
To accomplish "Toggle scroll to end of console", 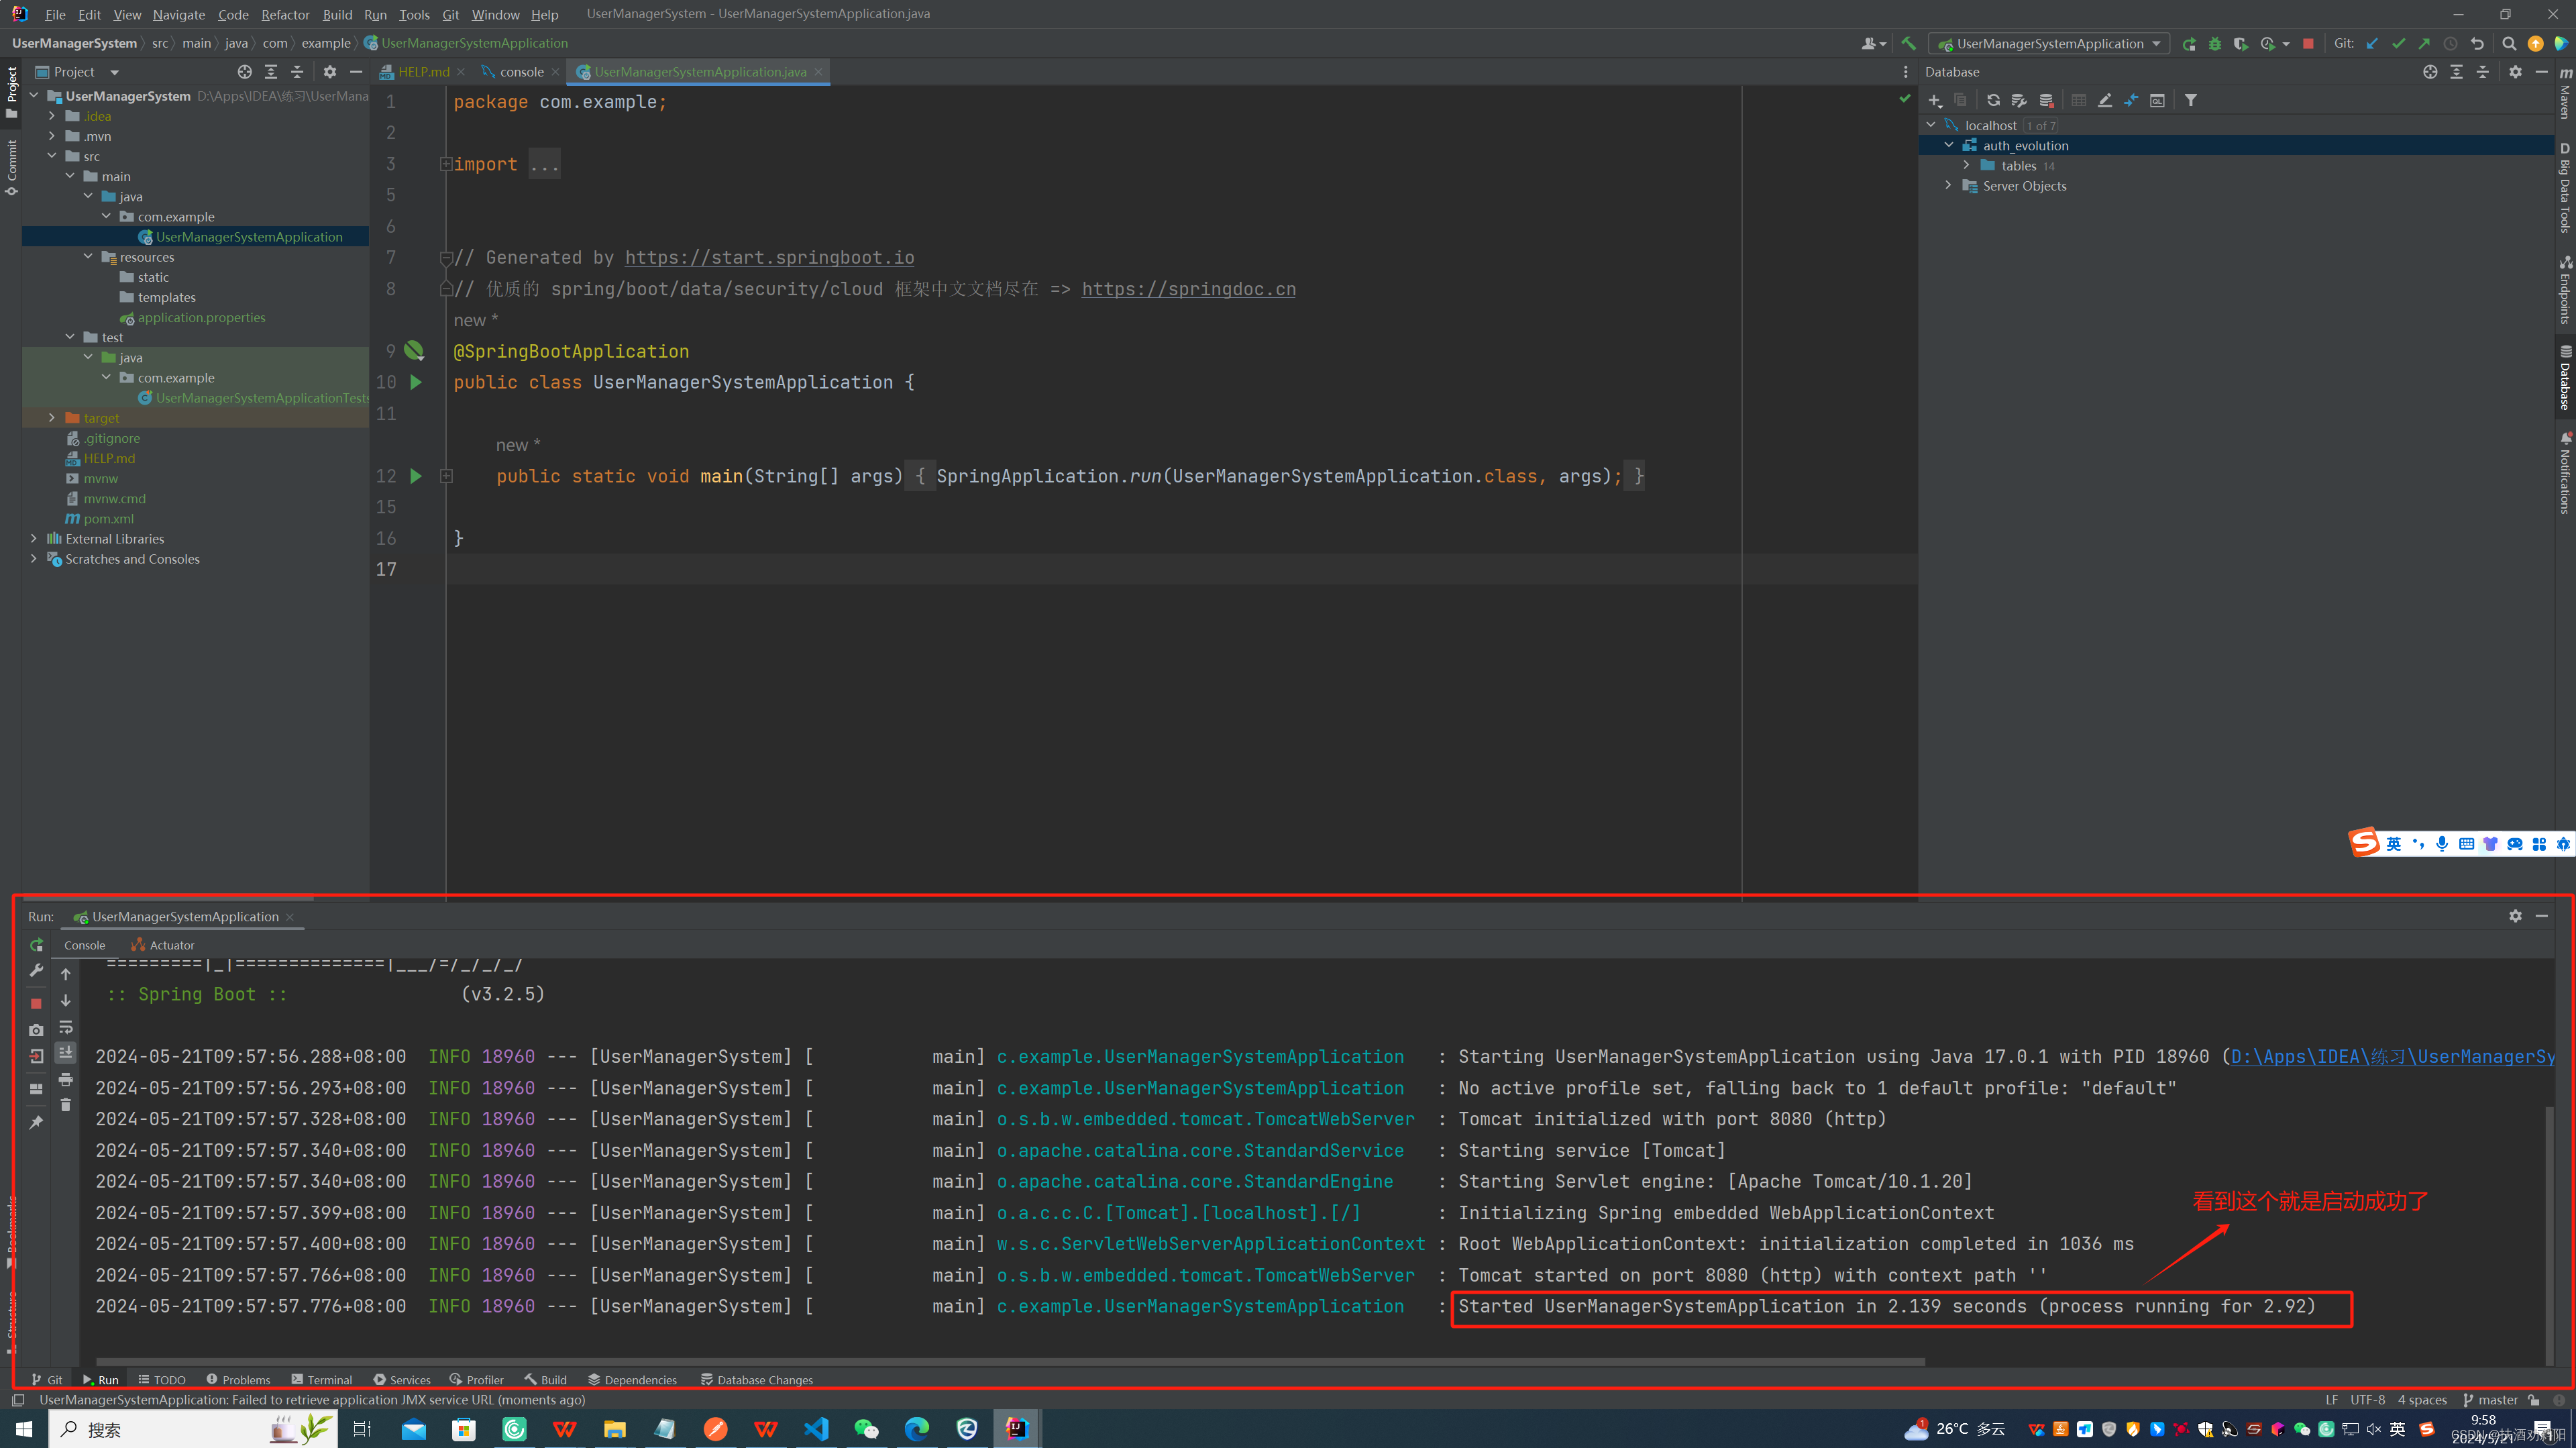I will click(66, 1053).
